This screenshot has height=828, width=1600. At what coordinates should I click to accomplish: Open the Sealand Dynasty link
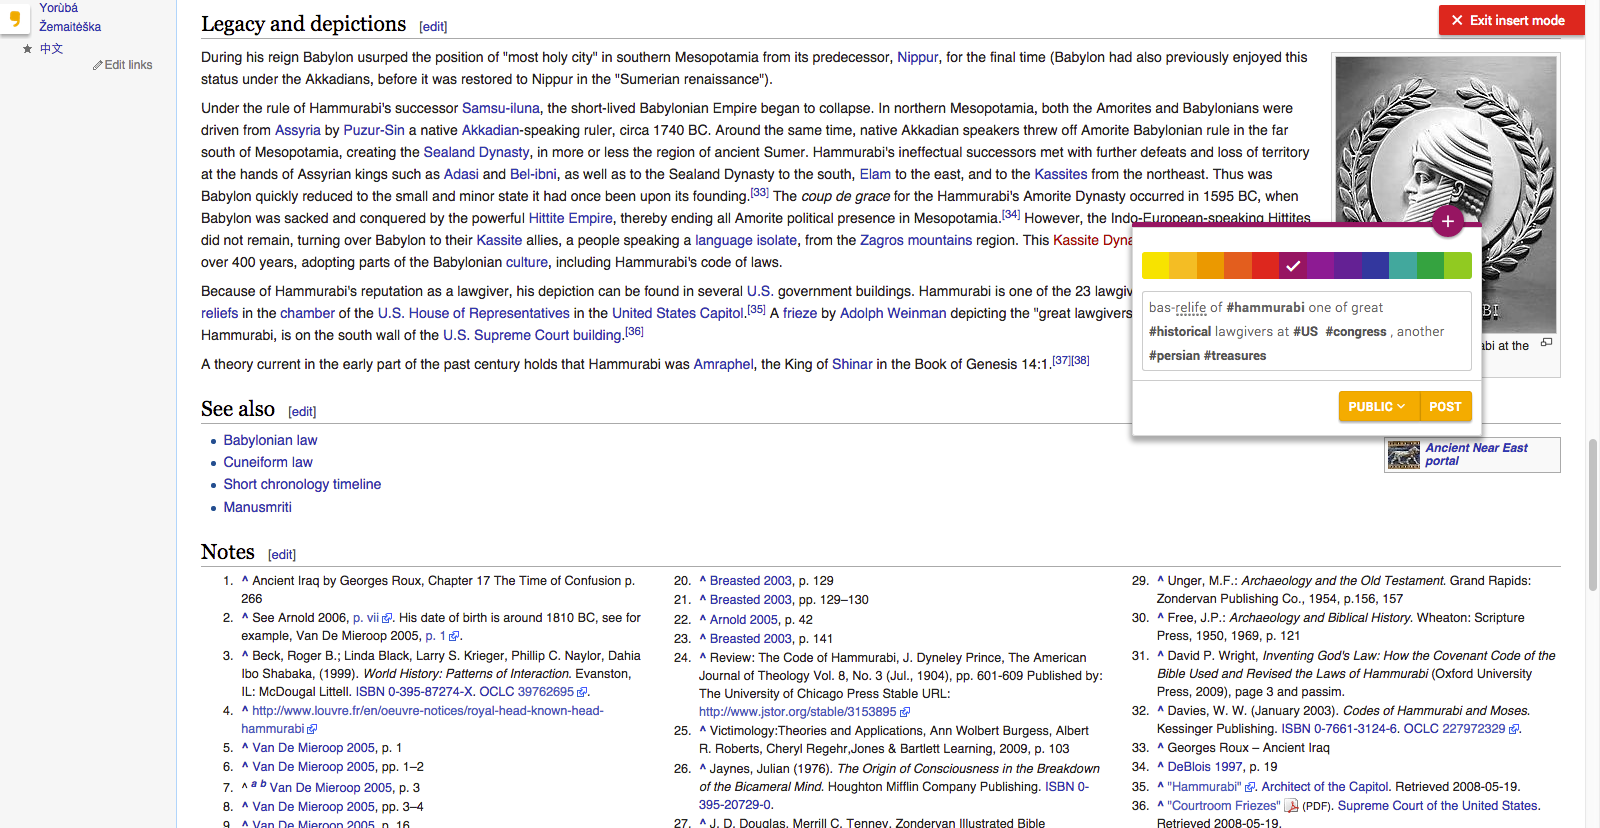pos(476,152)
